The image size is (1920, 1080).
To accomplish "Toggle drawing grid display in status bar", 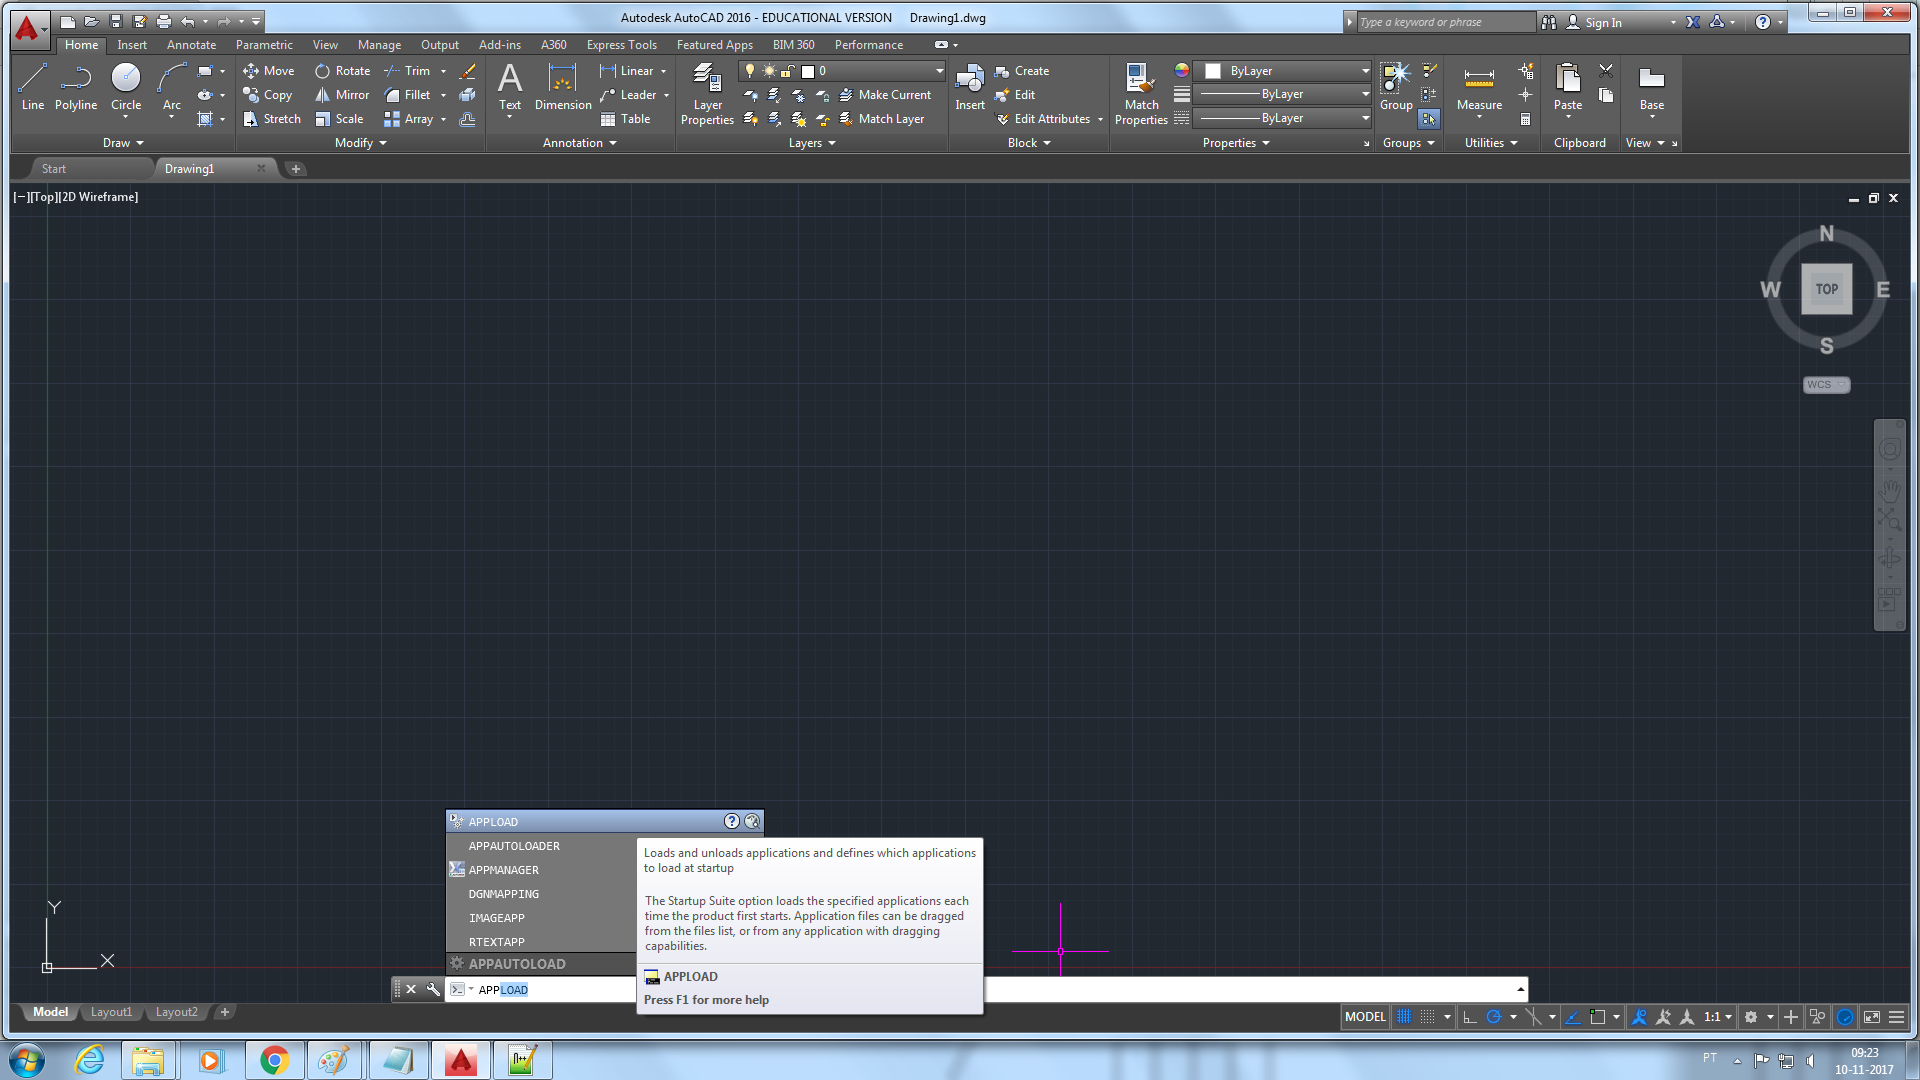I will tap(1404, 1017).
